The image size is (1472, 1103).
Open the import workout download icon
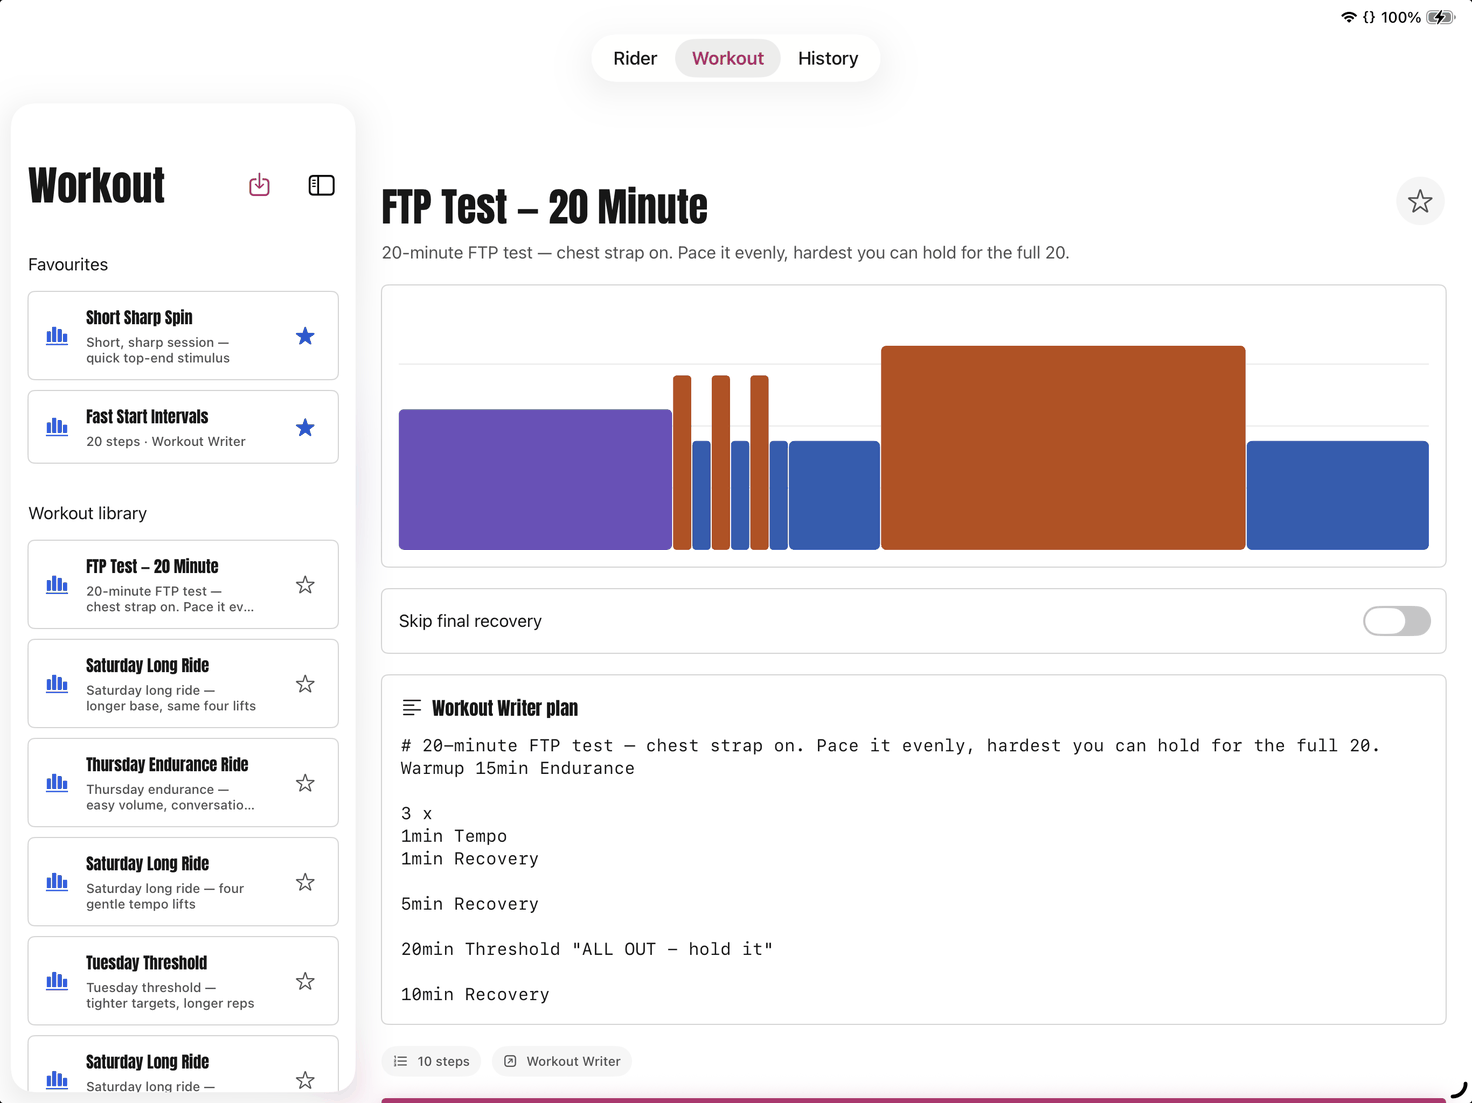tap(259, 185)
